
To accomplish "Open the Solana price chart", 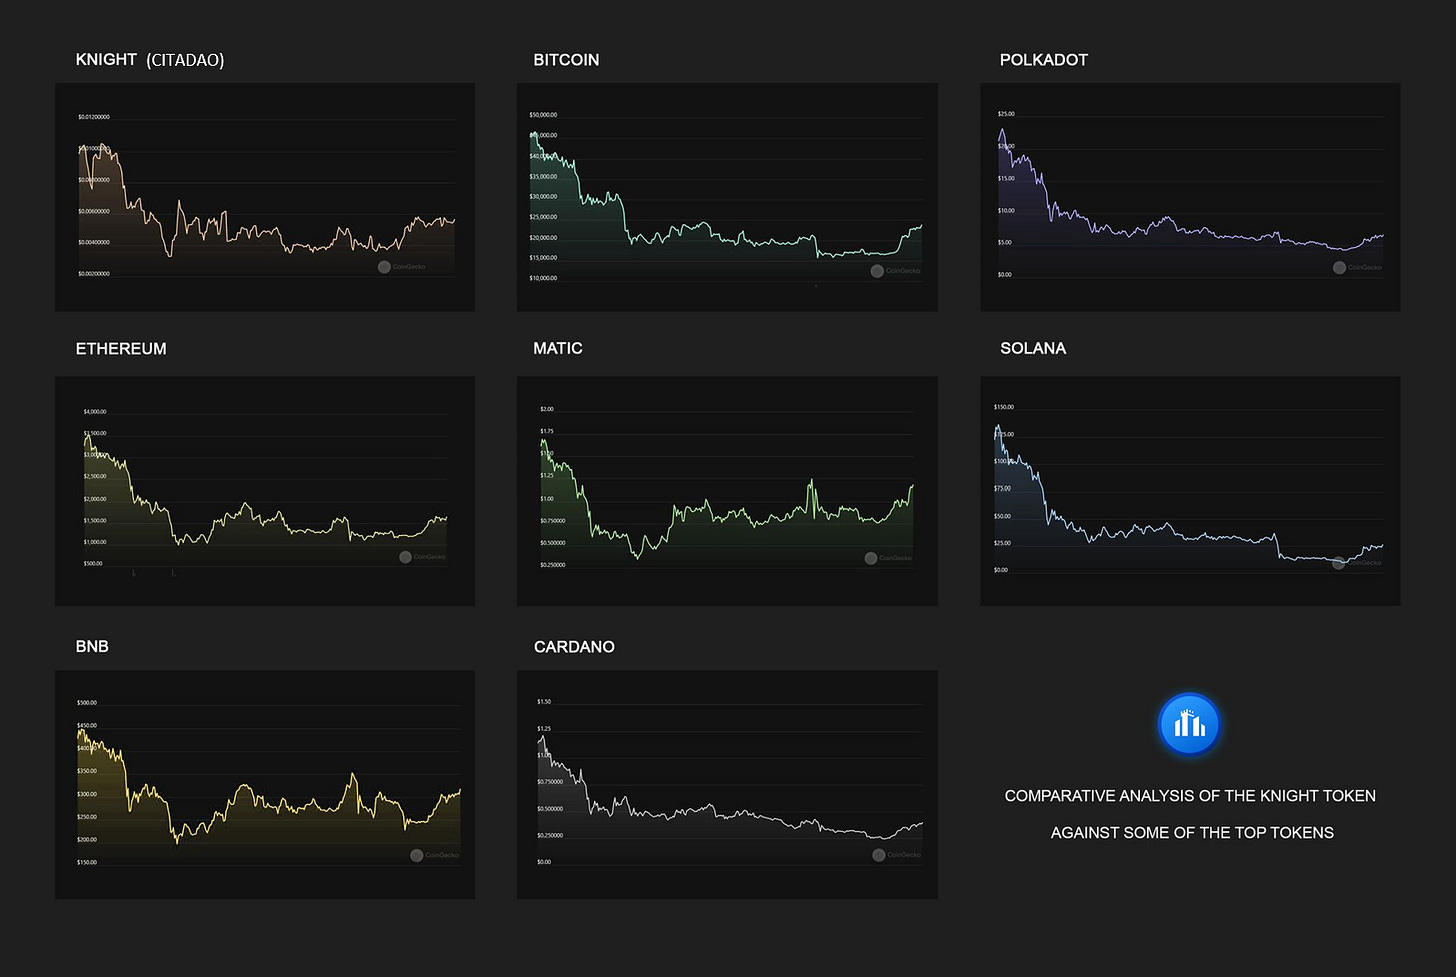I will point(1190,491).
